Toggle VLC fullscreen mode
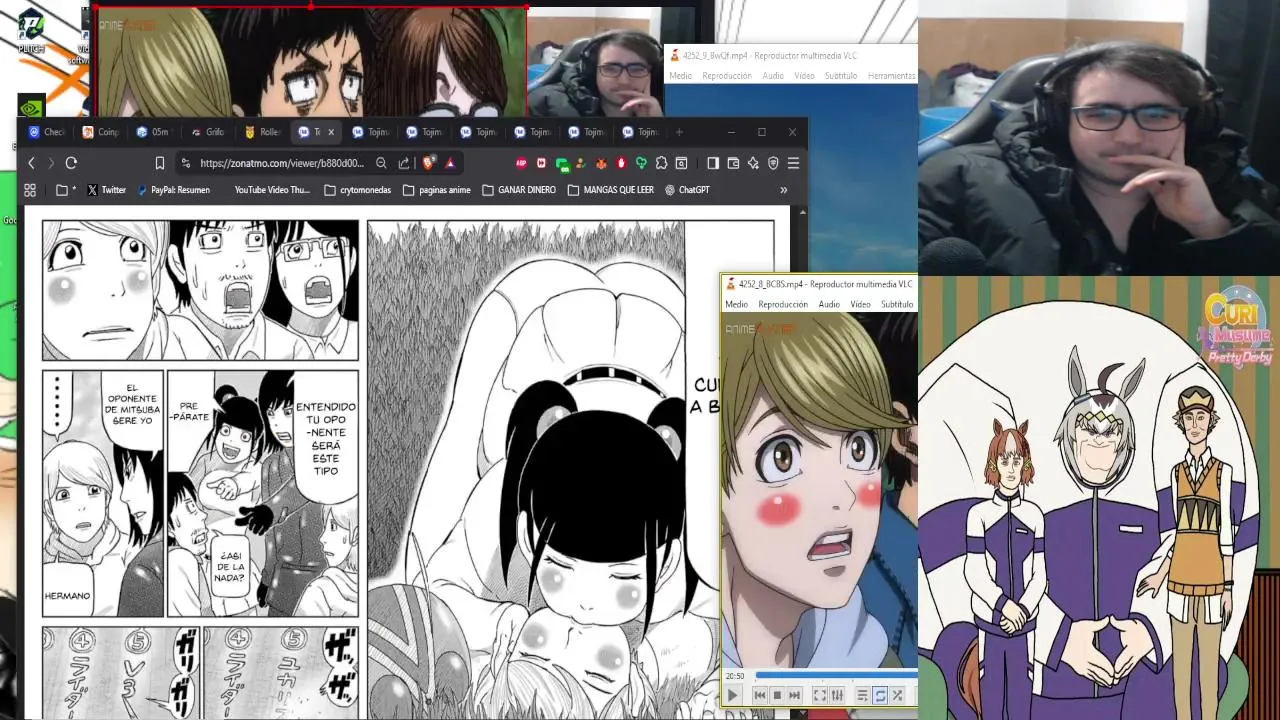 coord(819,695)
